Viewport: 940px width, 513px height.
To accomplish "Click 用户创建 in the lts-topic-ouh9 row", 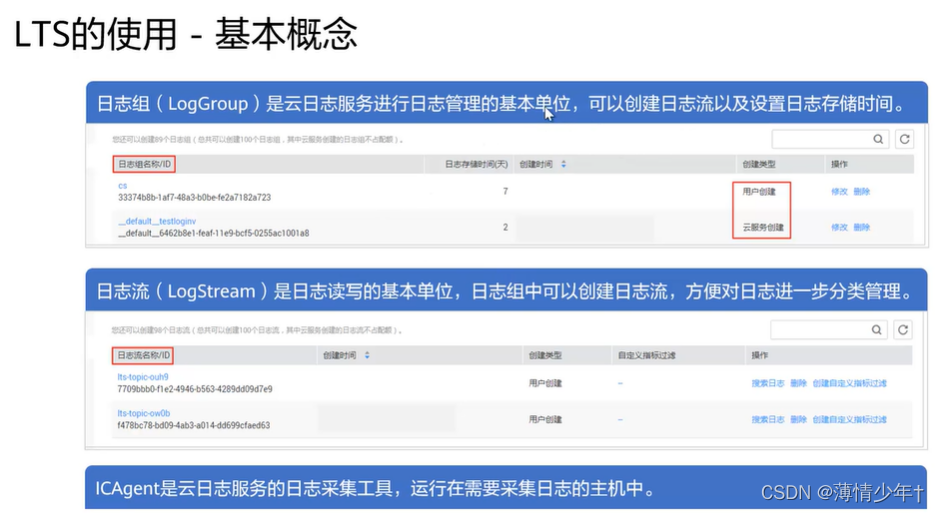I will click(x=545, y=384).
